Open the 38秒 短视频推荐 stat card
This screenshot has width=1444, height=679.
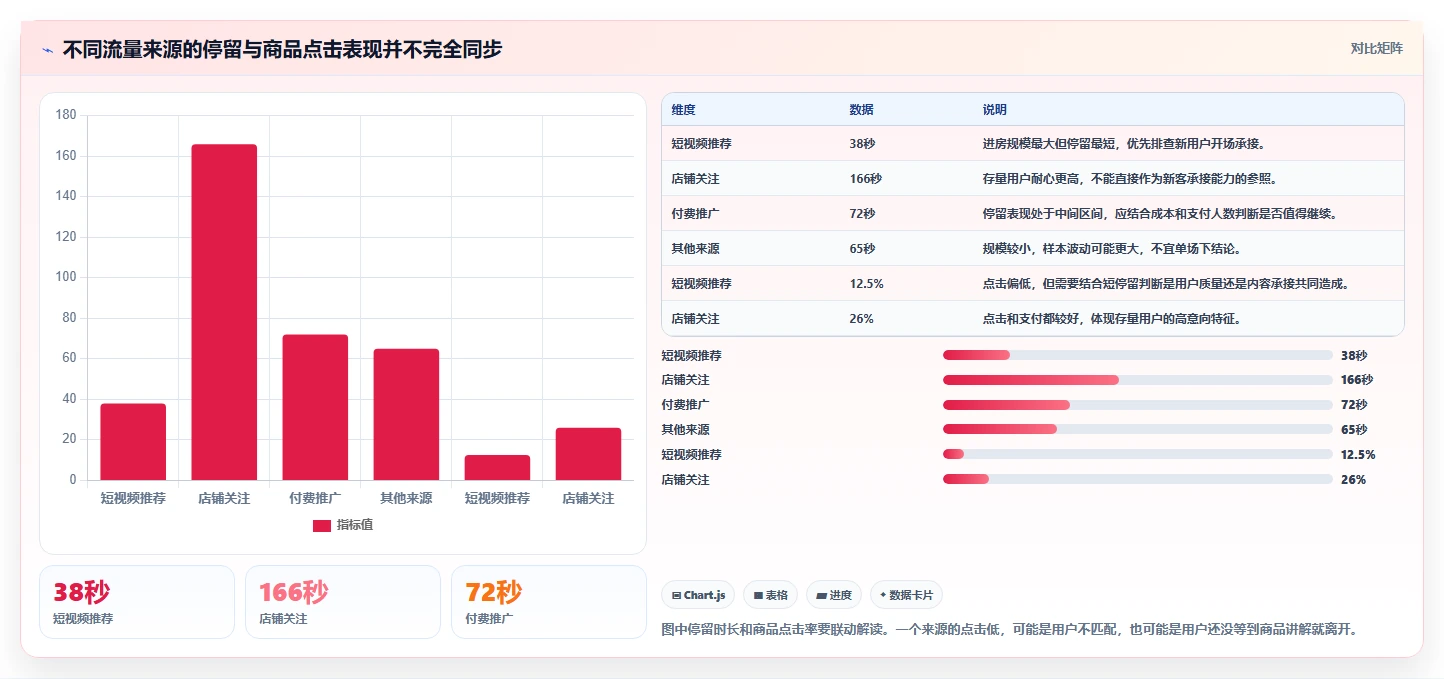pos(137,602)
